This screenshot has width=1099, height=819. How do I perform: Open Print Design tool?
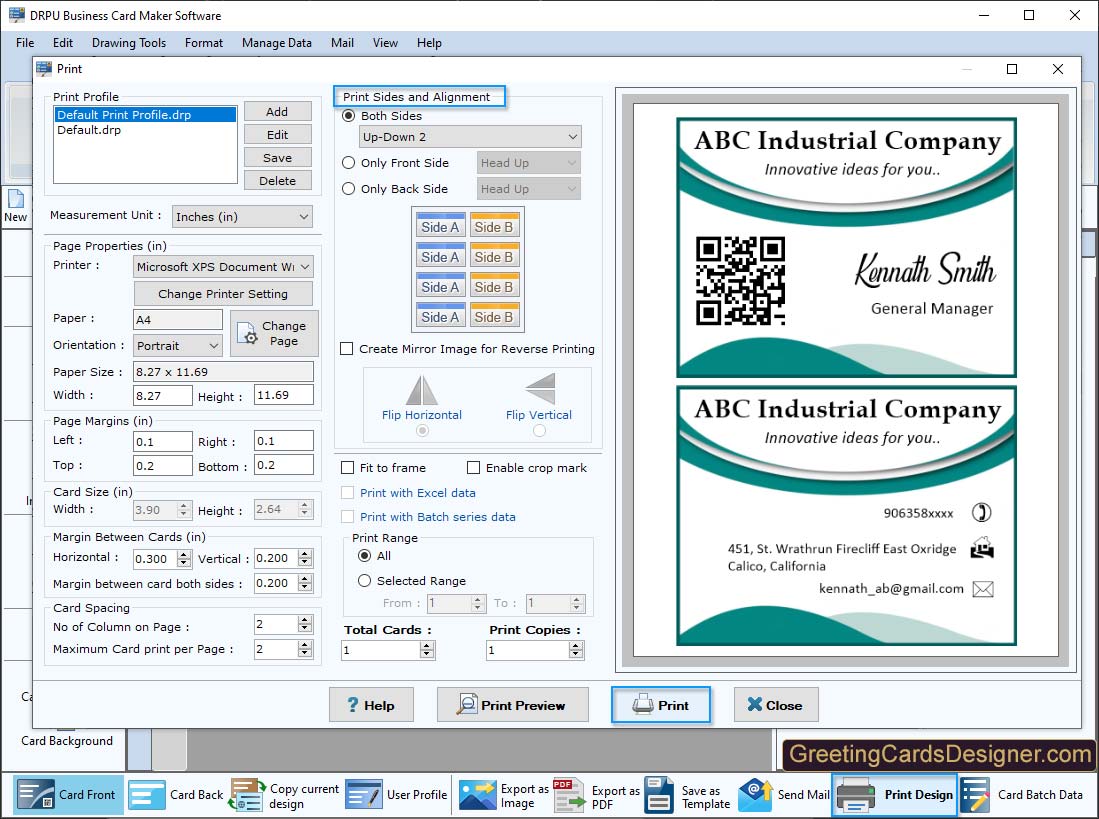[894, 794]
